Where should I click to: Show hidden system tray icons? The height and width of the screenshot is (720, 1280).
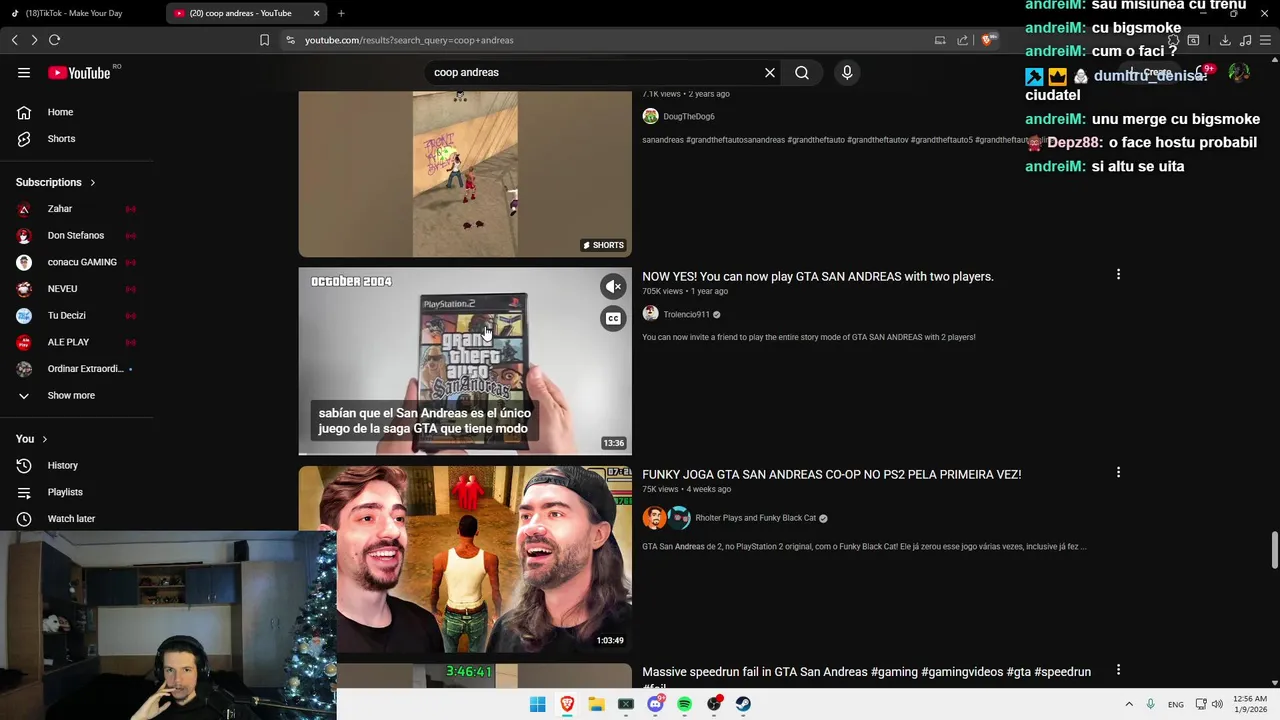[x=1129, y=704]
